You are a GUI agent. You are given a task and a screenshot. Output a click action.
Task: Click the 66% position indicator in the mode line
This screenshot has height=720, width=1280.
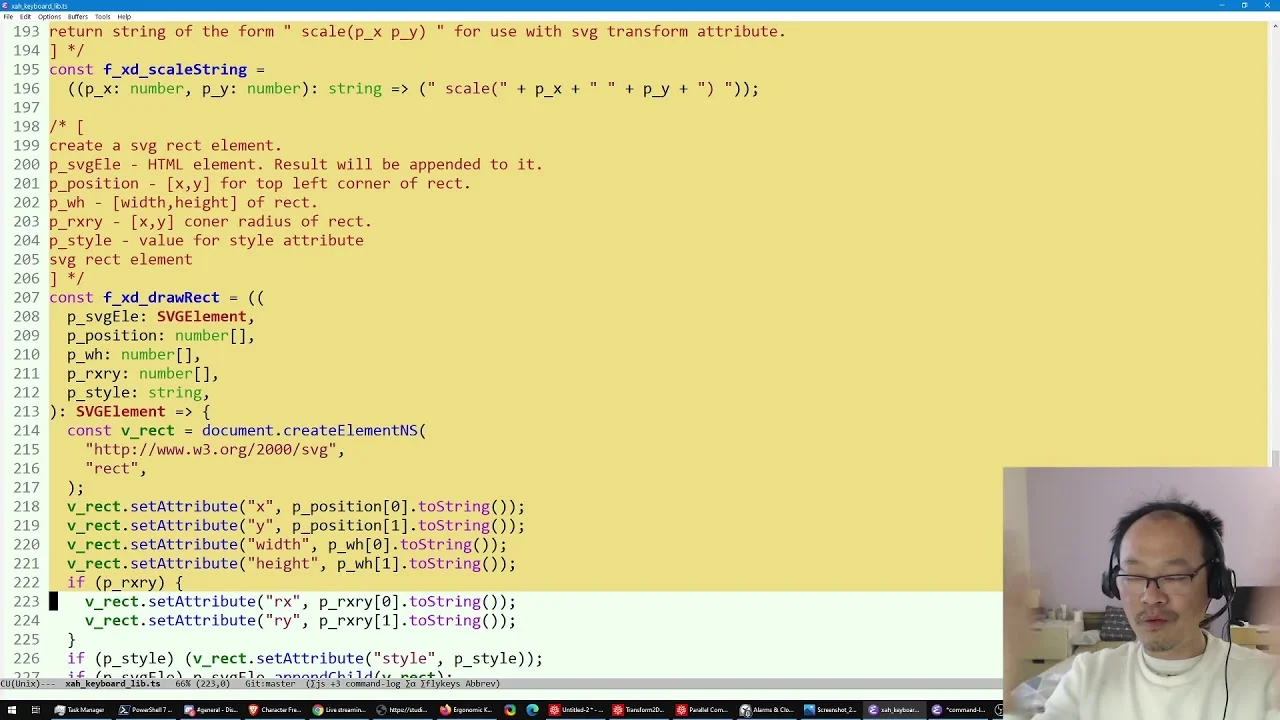coord(183,684)
